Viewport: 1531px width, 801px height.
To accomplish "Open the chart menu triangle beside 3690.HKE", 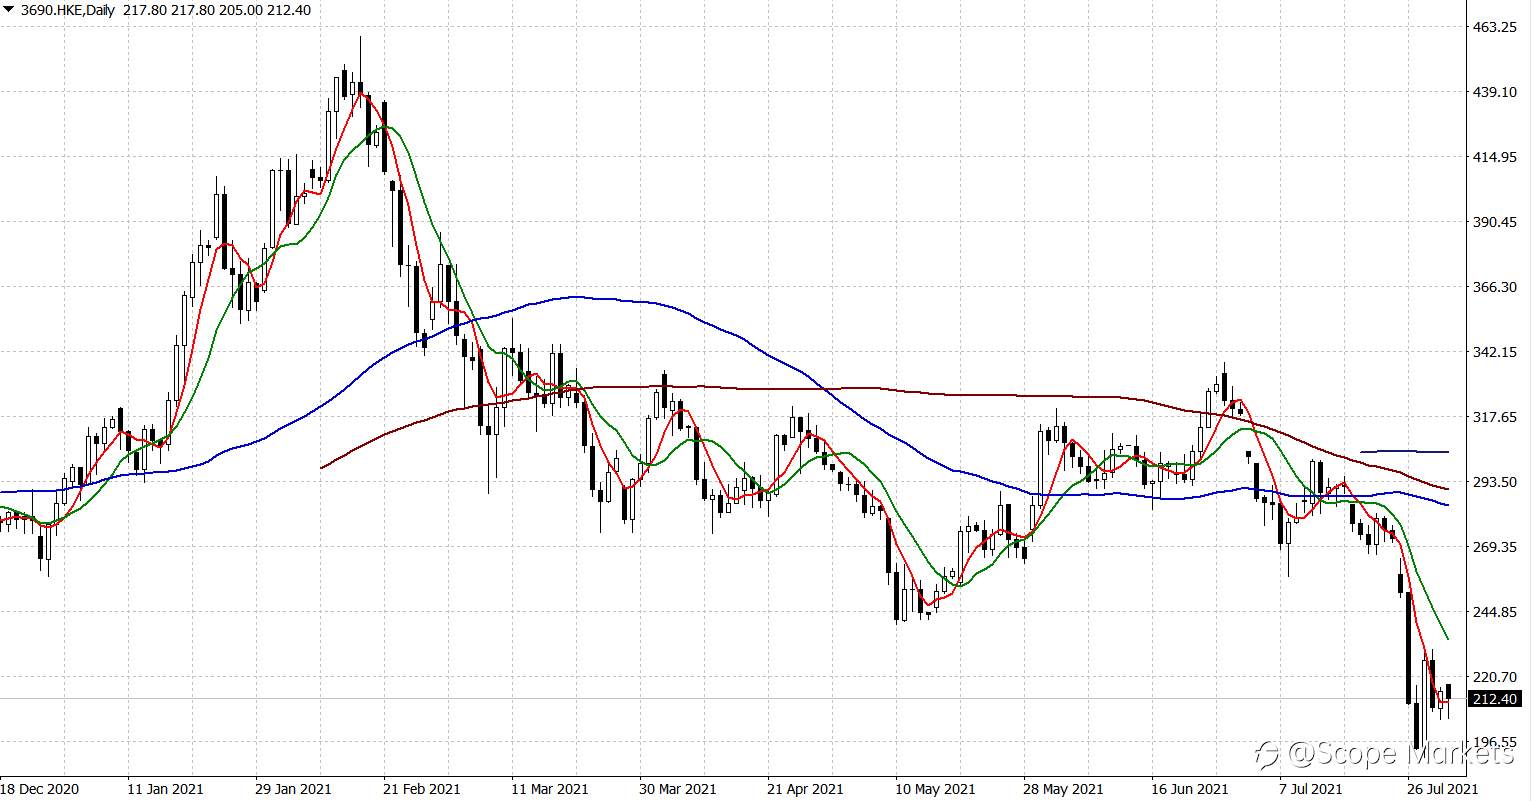I will click(x=9, y=9).
